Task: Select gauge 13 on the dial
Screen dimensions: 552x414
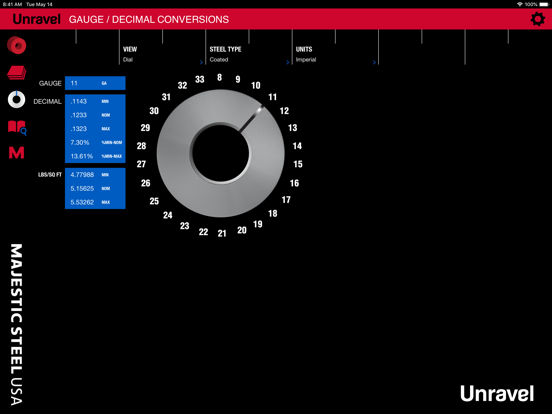Action: (x=293, y=128)
